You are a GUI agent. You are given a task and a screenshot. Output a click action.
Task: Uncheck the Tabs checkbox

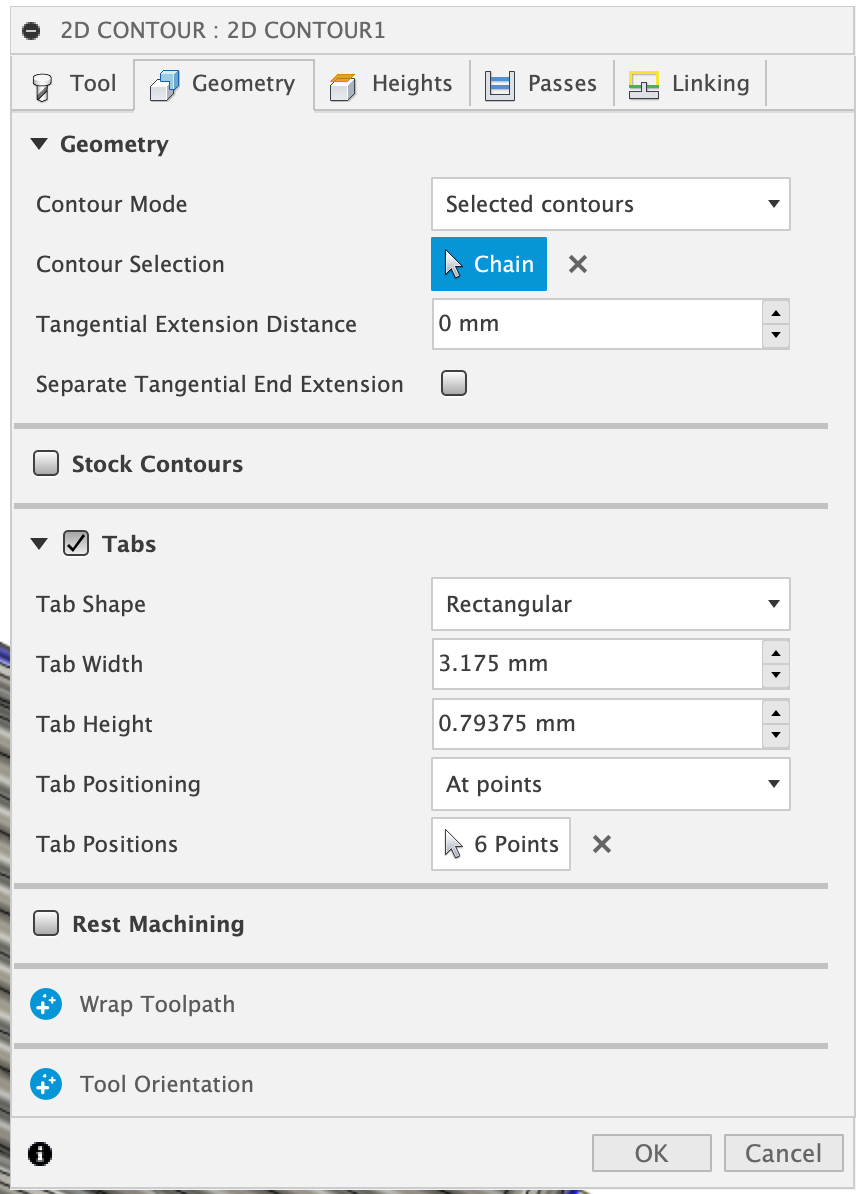[x=76, y=544]
